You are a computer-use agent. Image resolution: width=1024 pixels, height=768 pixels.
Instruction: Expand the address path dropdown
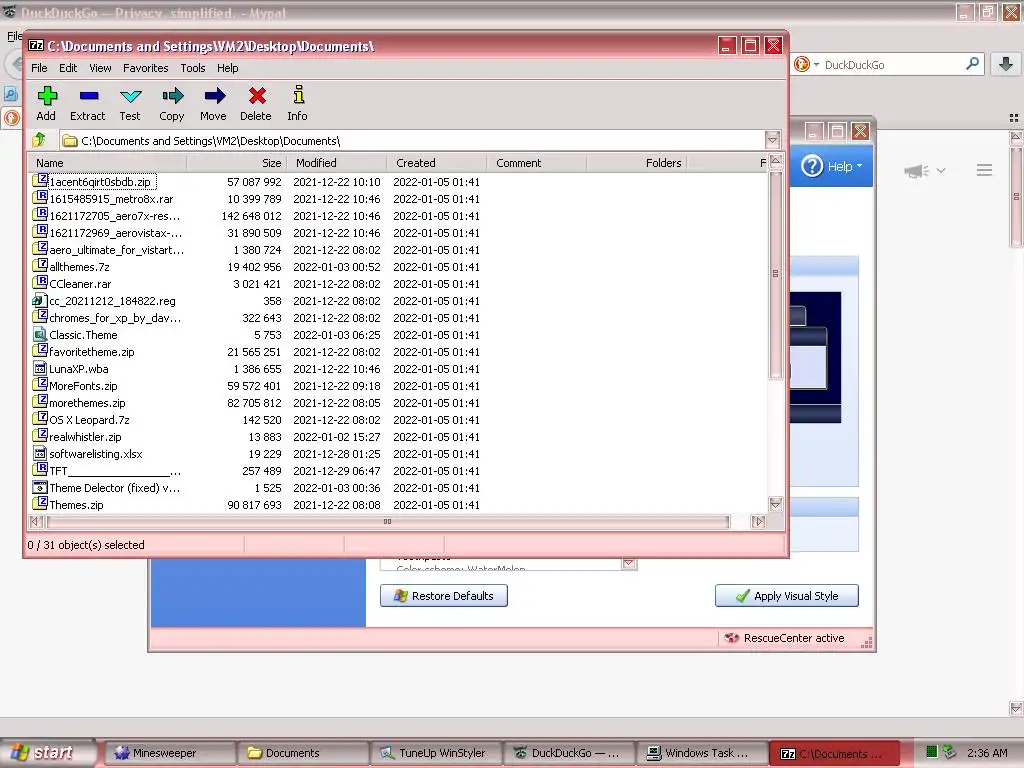point(773,140)
